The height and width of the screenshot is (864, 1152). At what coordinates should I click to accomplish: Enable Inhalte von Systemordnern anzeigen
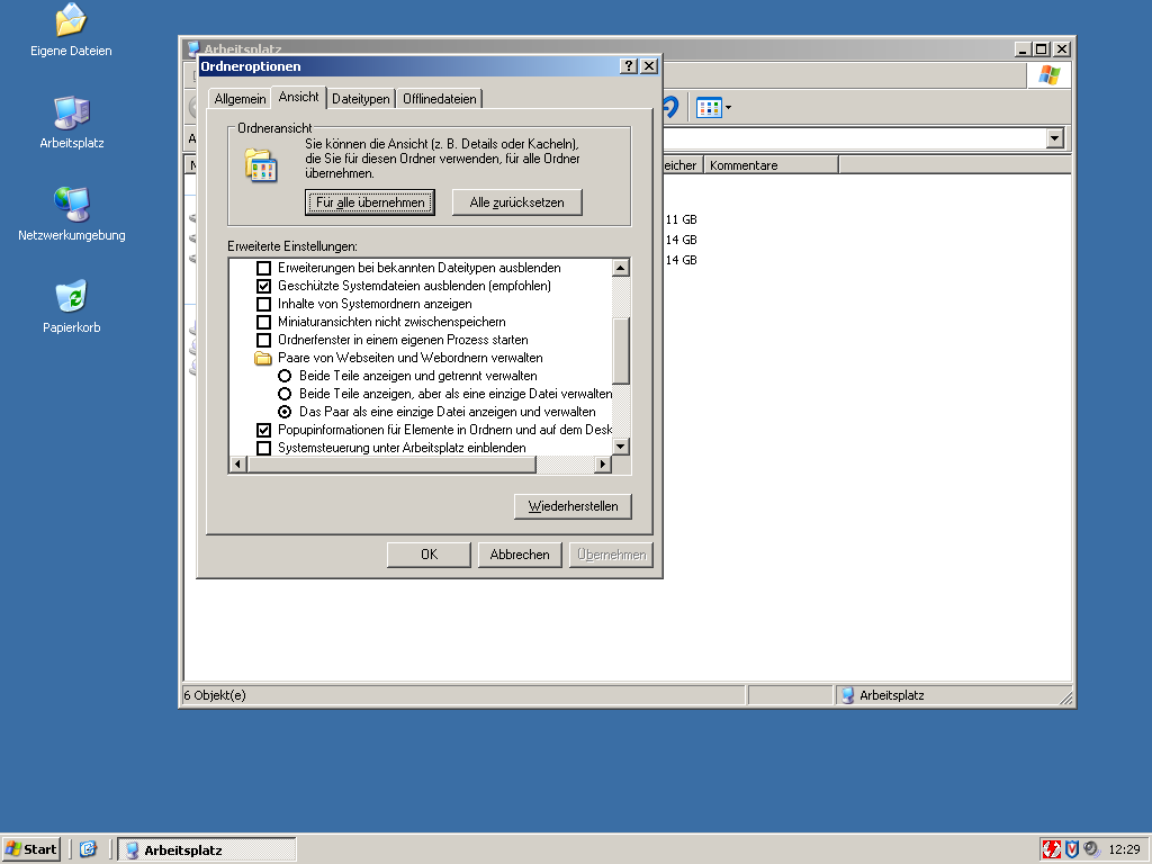264,304
